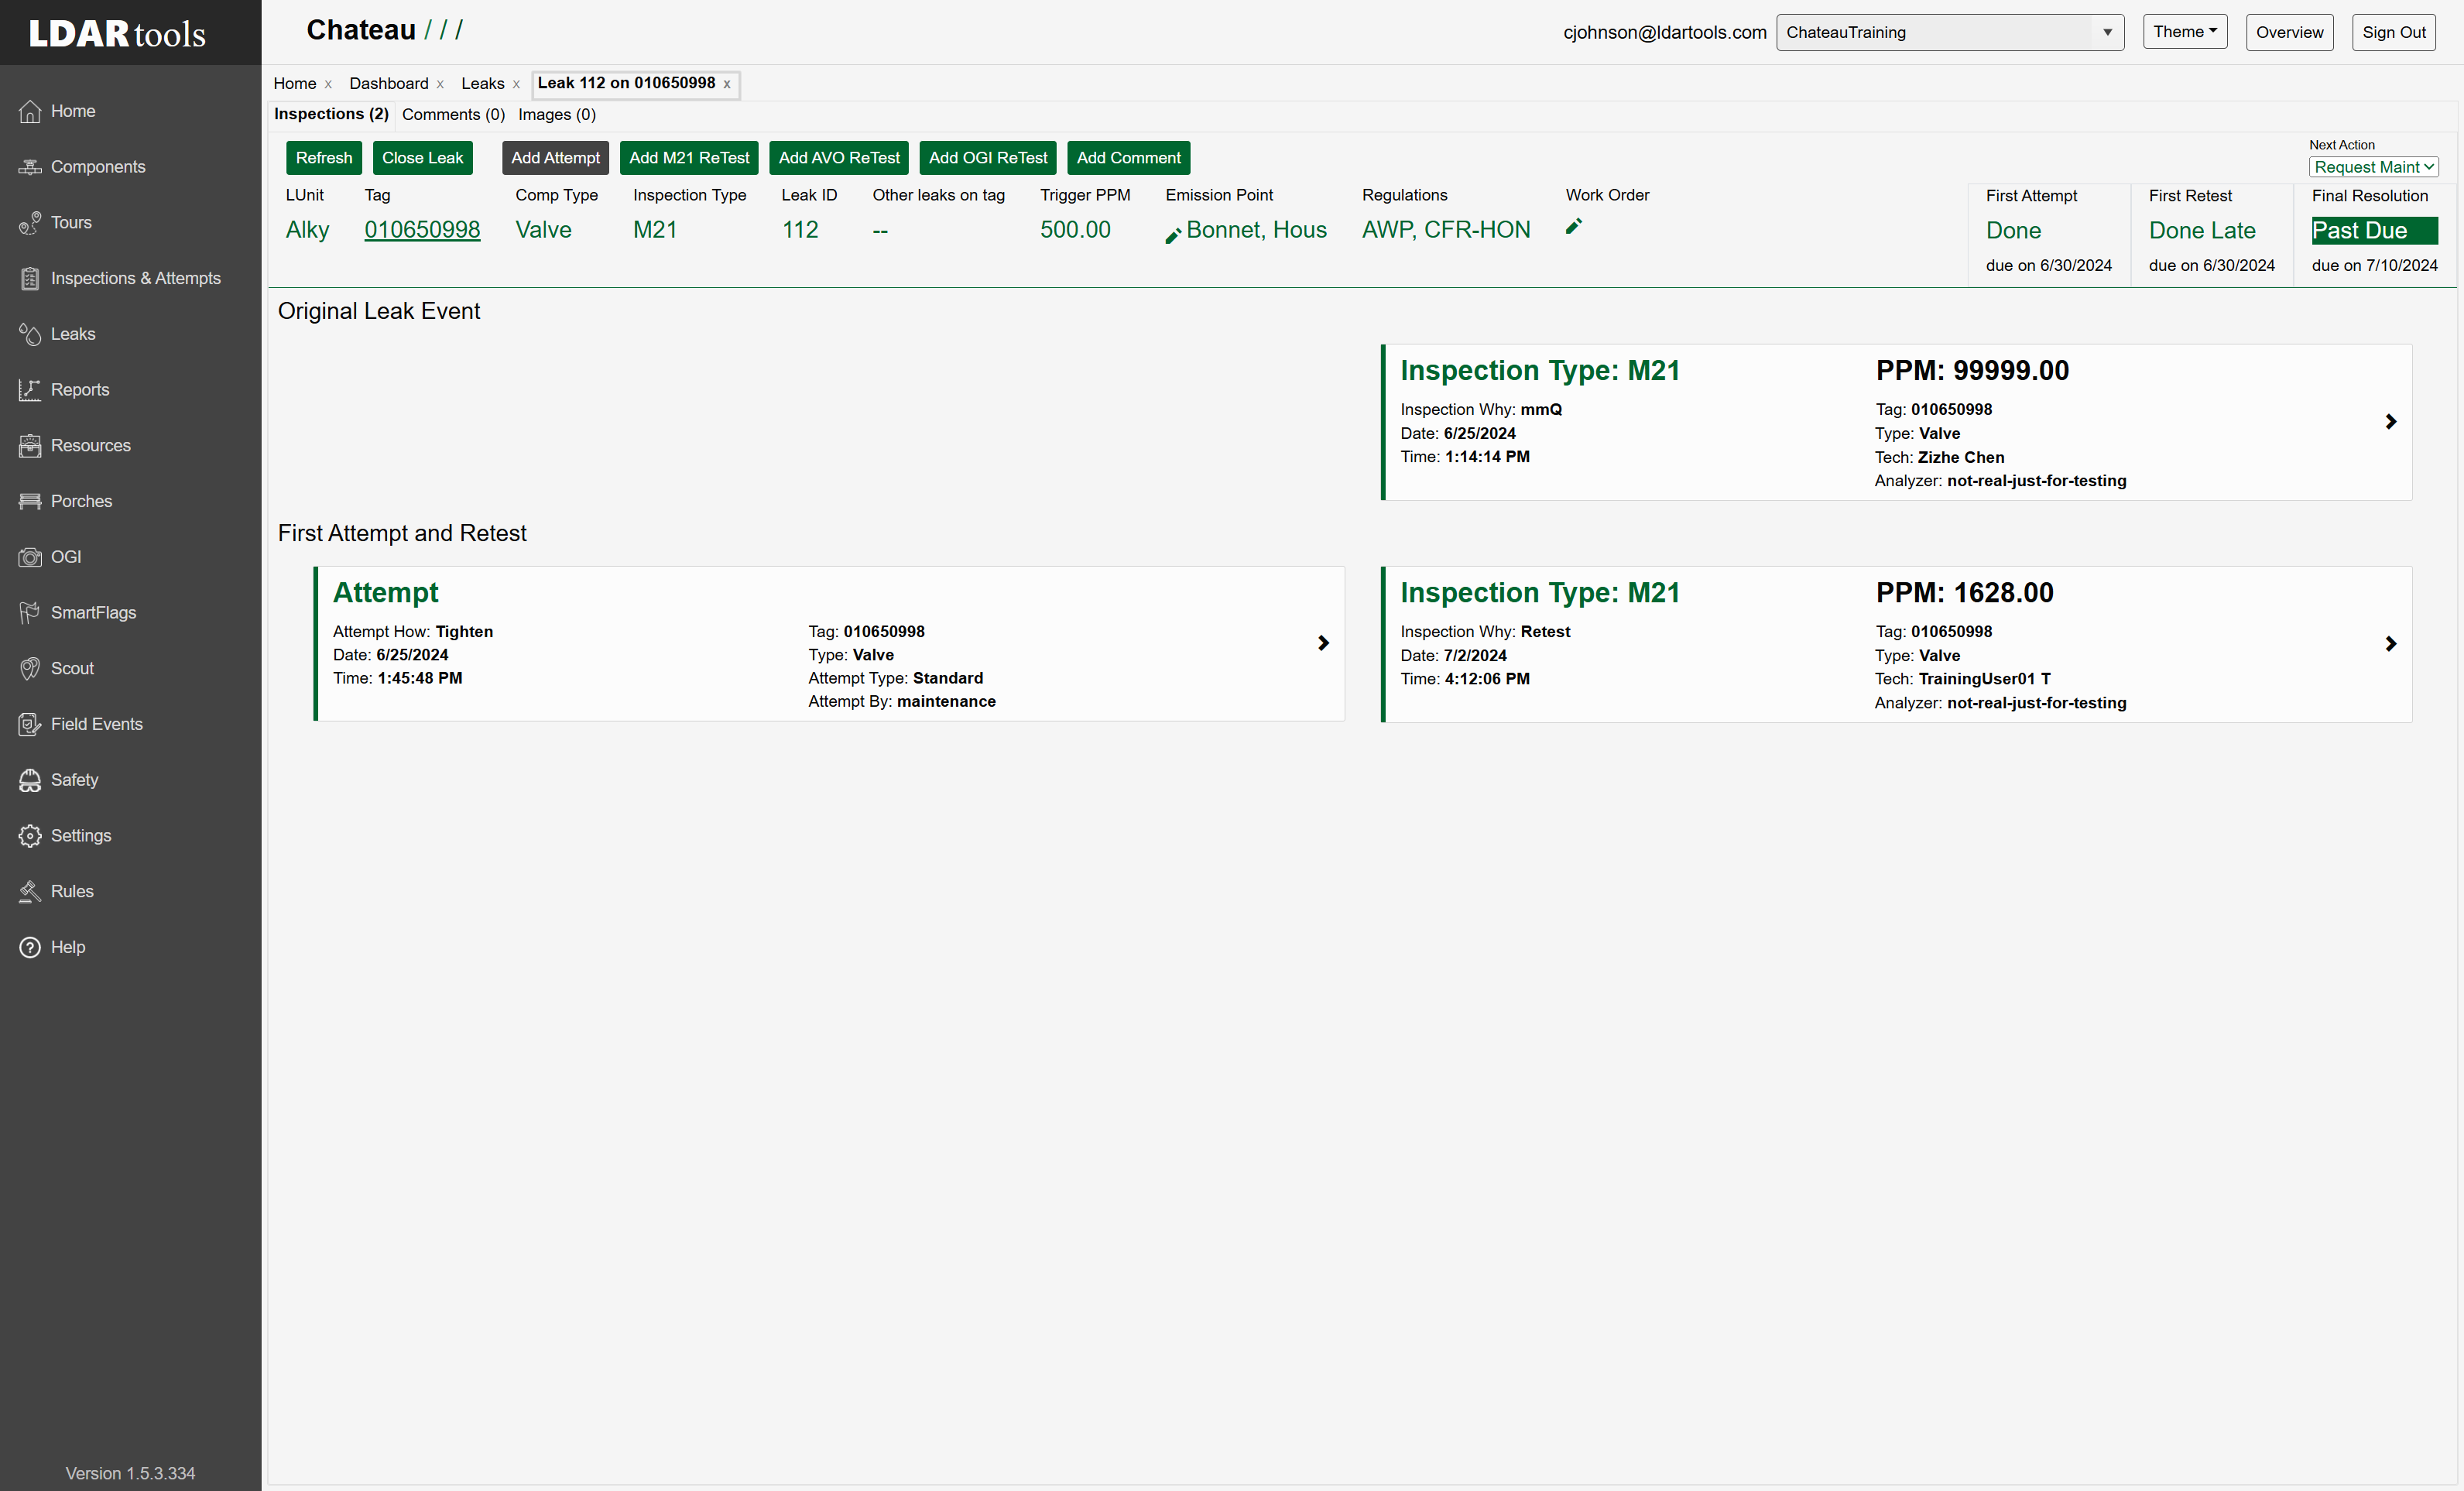2464x1491 pixels.
Task: Open the Leaks droplet icon in sidebar
Action: tap(30, 334)
